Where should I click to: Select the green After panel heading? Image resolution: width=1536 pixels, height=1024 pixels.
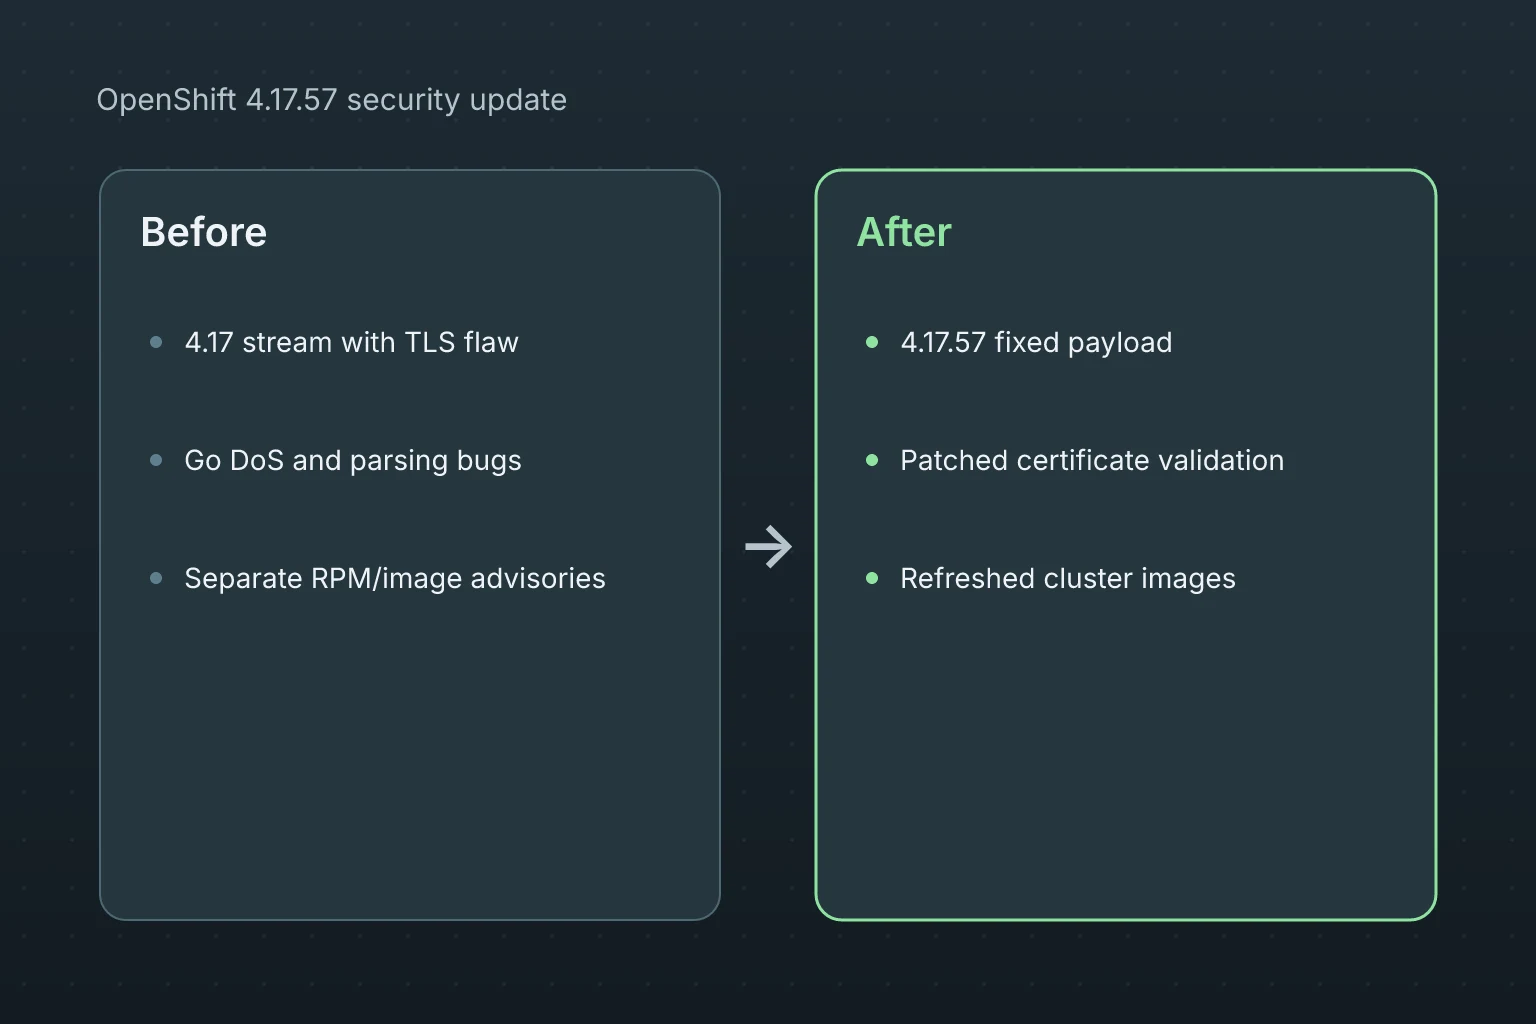[x=904, y=232]
